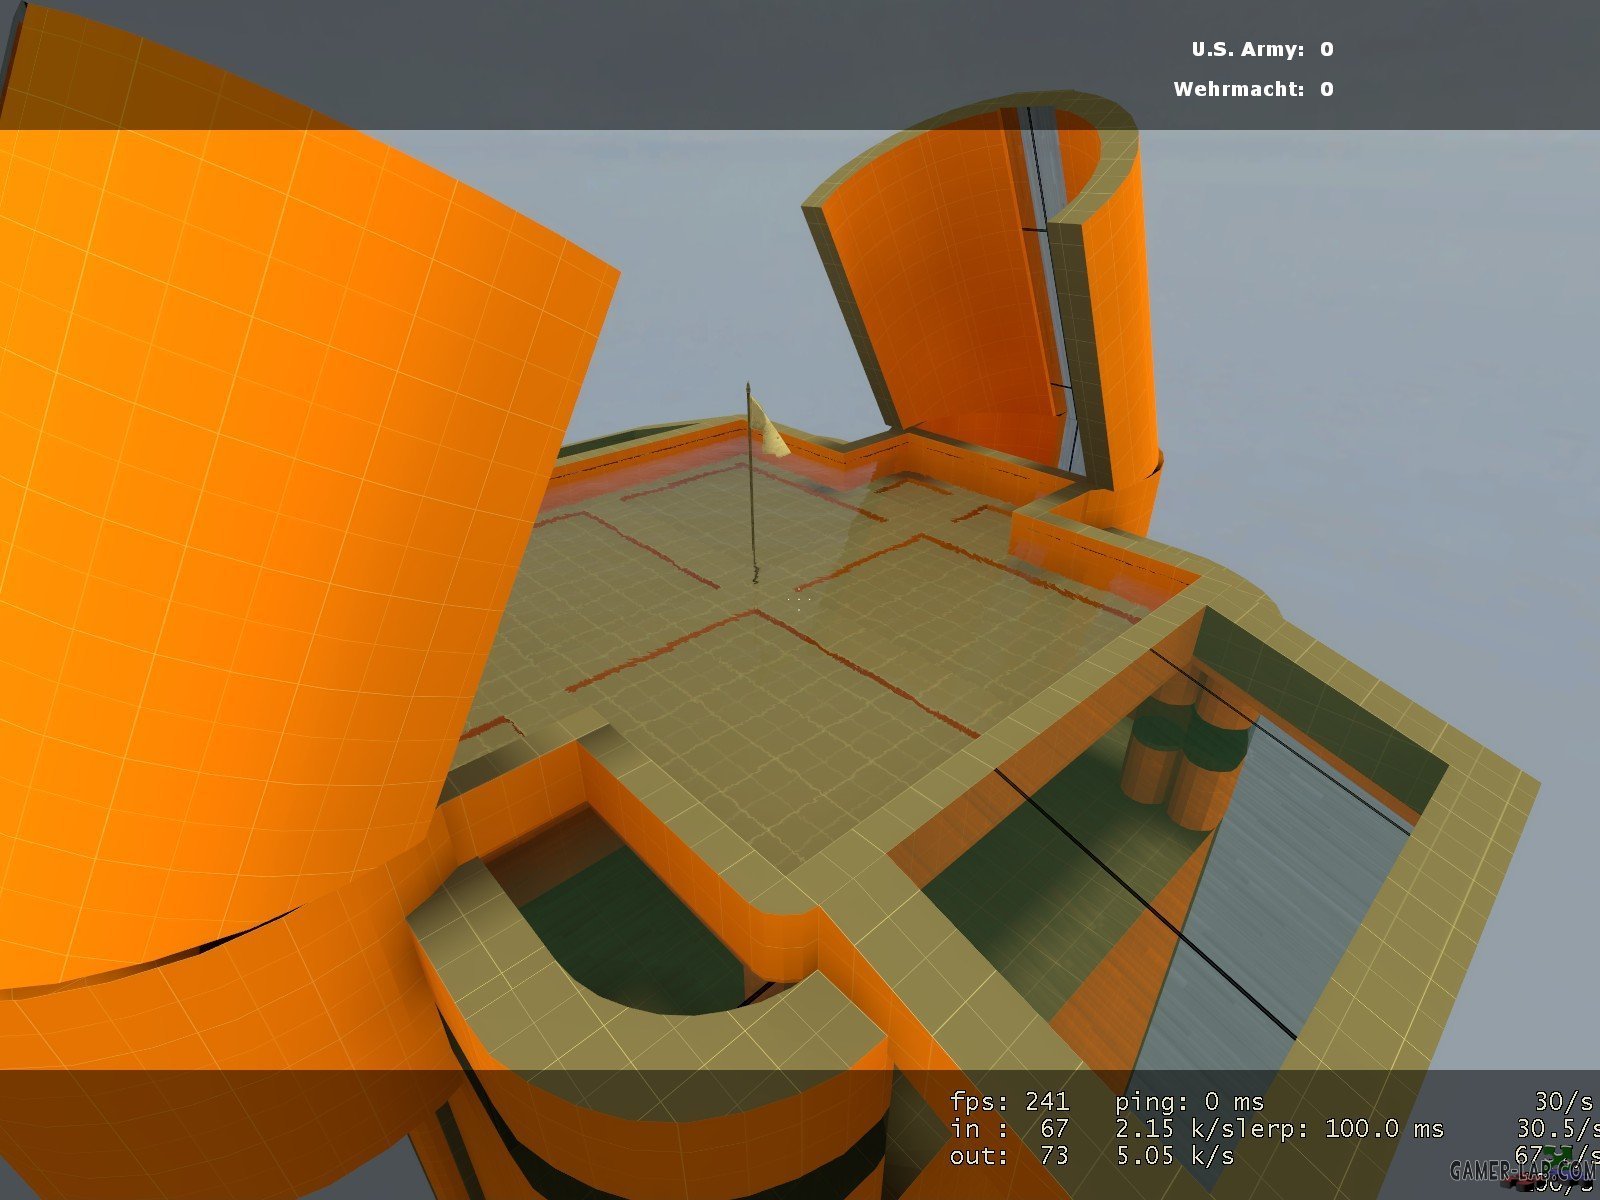Viewport: 1600px width, 1200px height.
Task: Click the base of the flagpole
Action: pos(753,574)
